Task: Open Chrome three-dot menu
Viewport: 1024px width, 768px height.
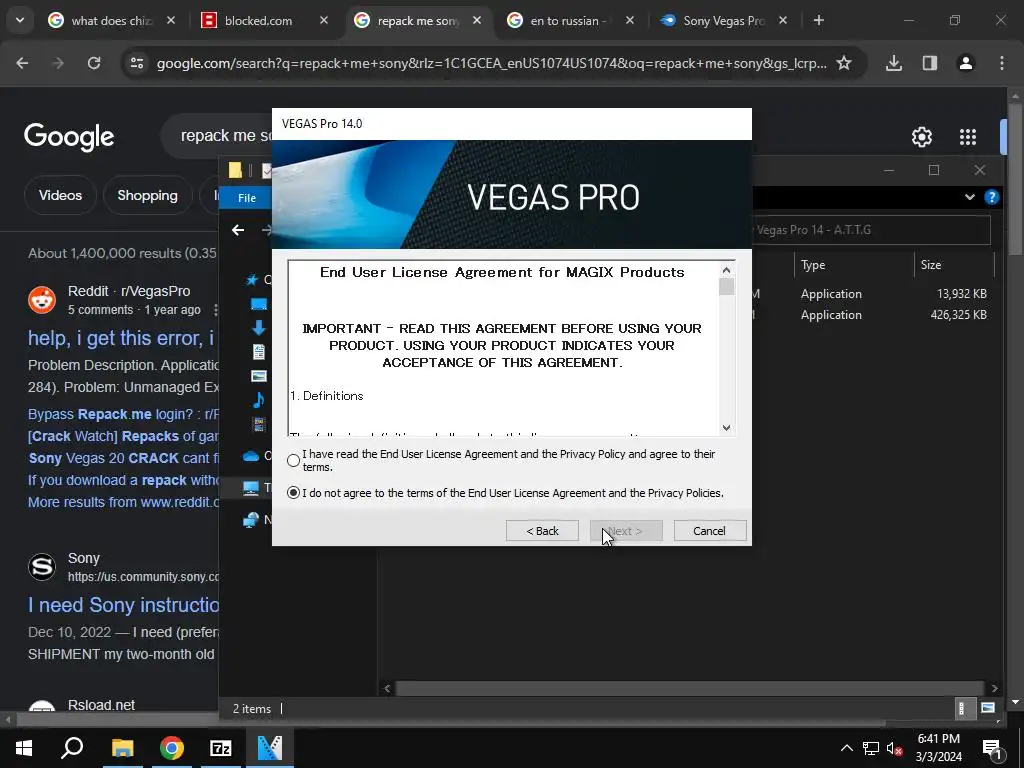Action: point(1002,63)
